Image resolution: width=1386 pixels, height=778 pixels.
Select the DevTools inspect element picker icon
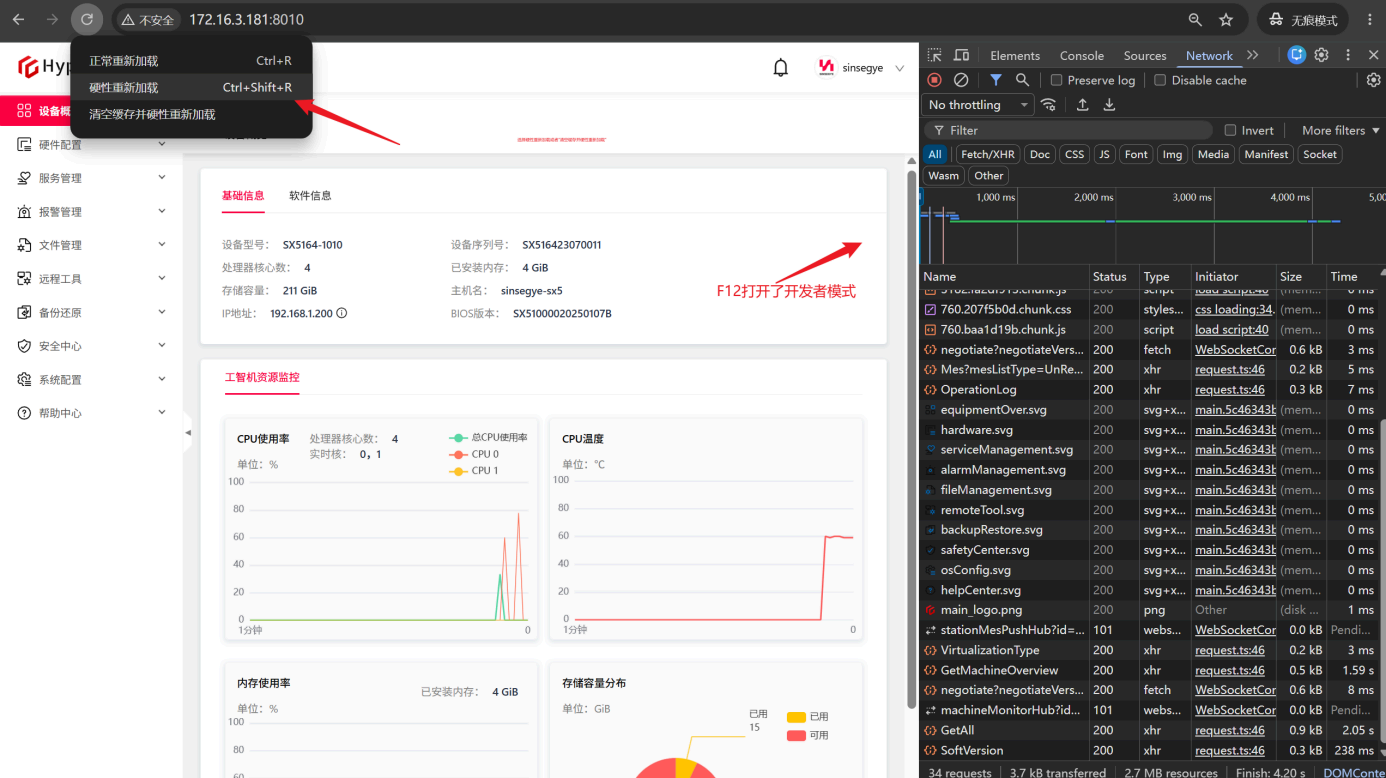(934, 55)
